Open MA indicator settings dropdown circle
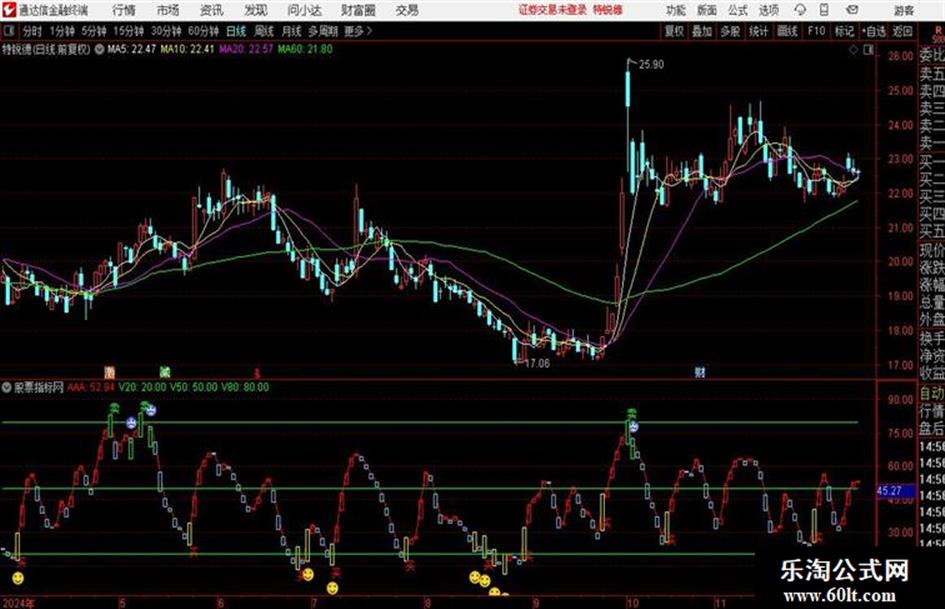The image size is (945, 609). [99, 49]
